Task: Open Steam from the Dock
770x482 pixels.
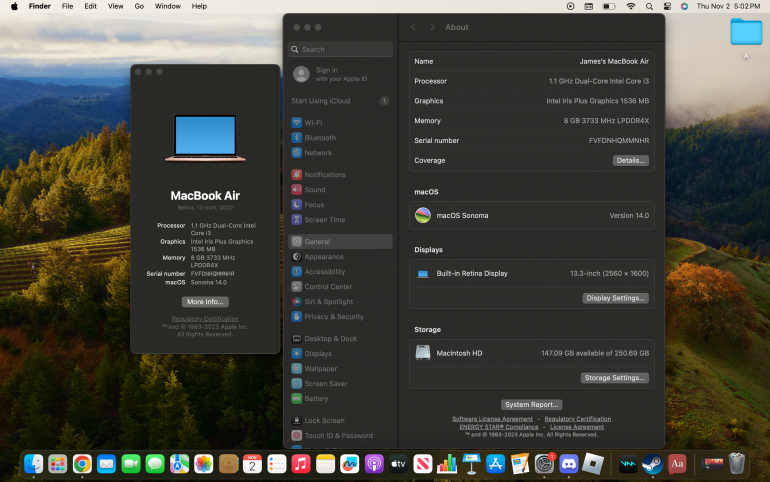Action: point(653,464)
